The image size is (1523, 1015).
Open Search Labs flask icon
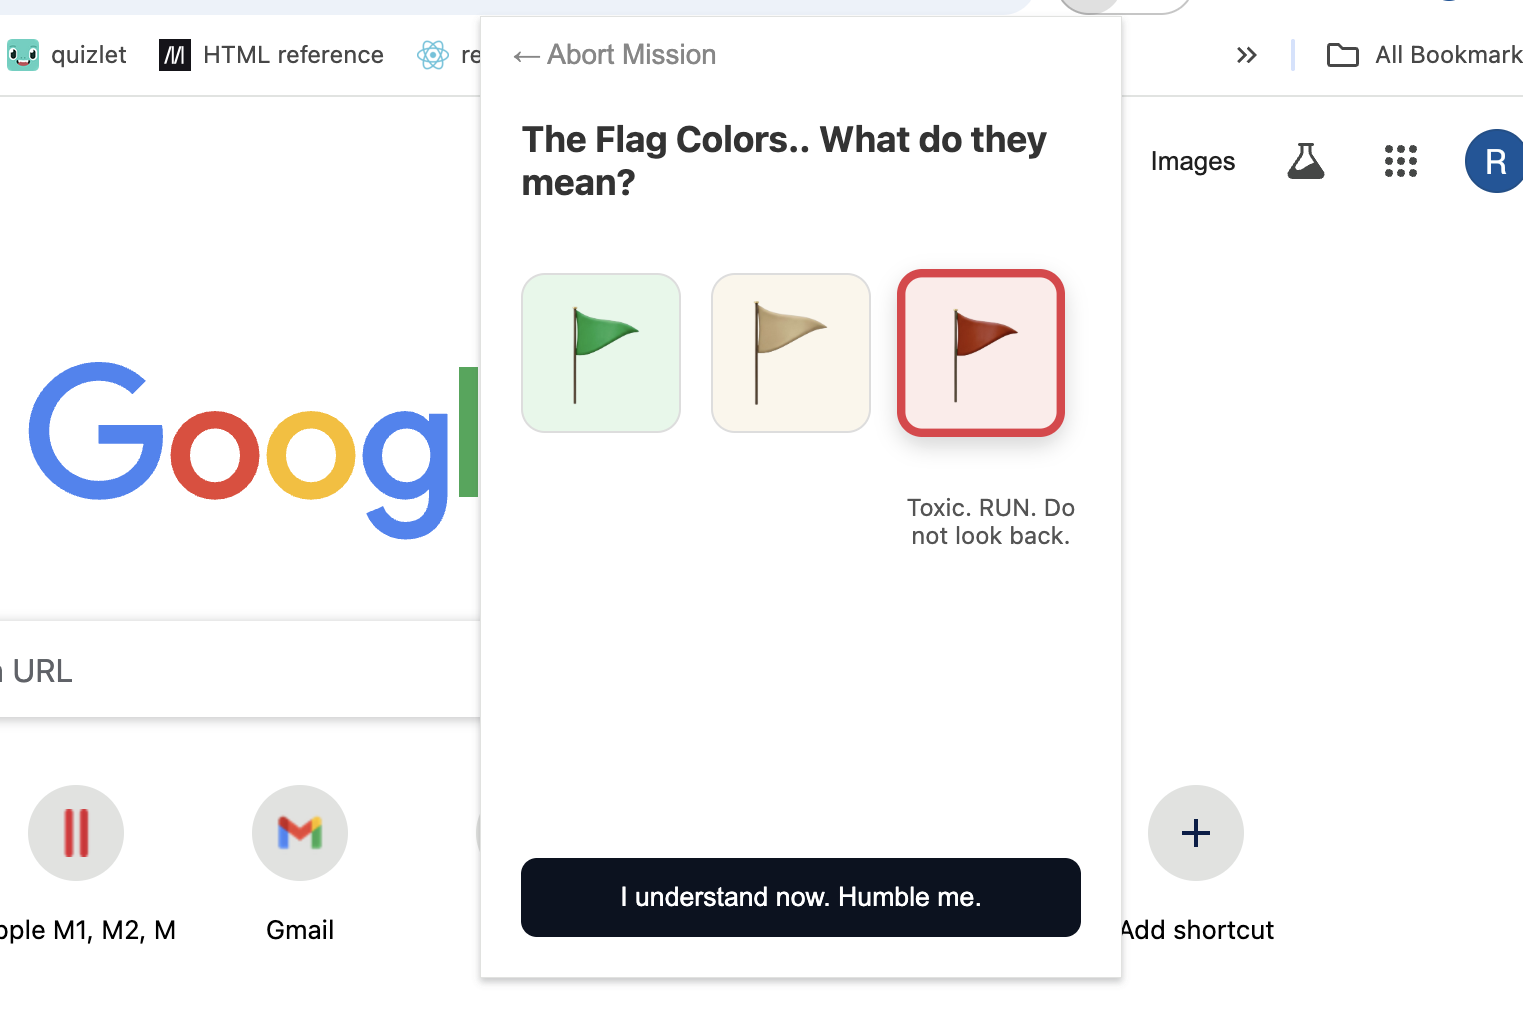coord(1305,161)
